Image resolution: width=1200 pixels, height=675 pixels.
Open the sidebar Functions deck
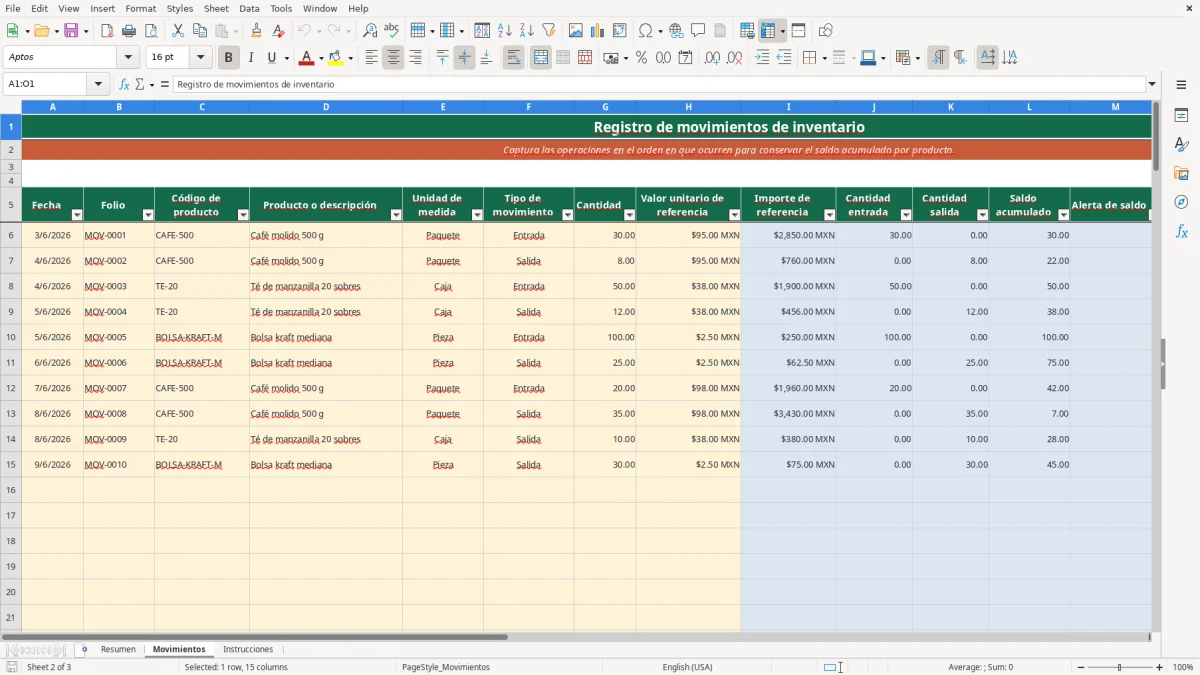tap(1181, 231)
